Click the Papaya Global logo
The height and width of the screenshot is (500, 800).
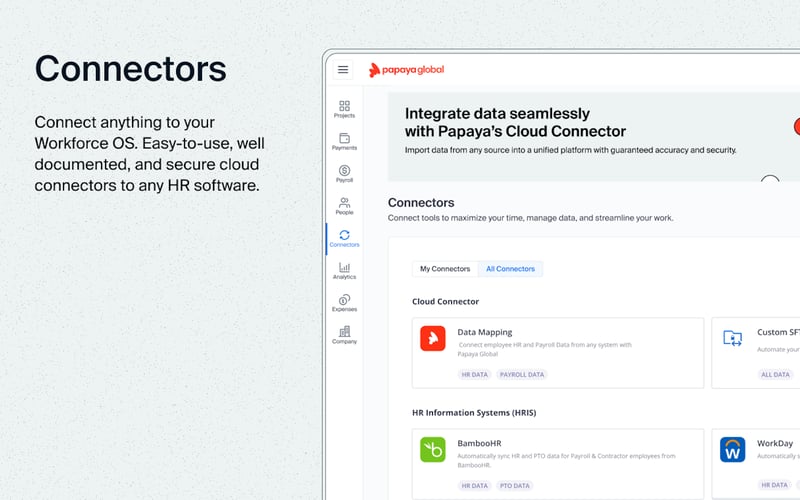click(406, 70)
